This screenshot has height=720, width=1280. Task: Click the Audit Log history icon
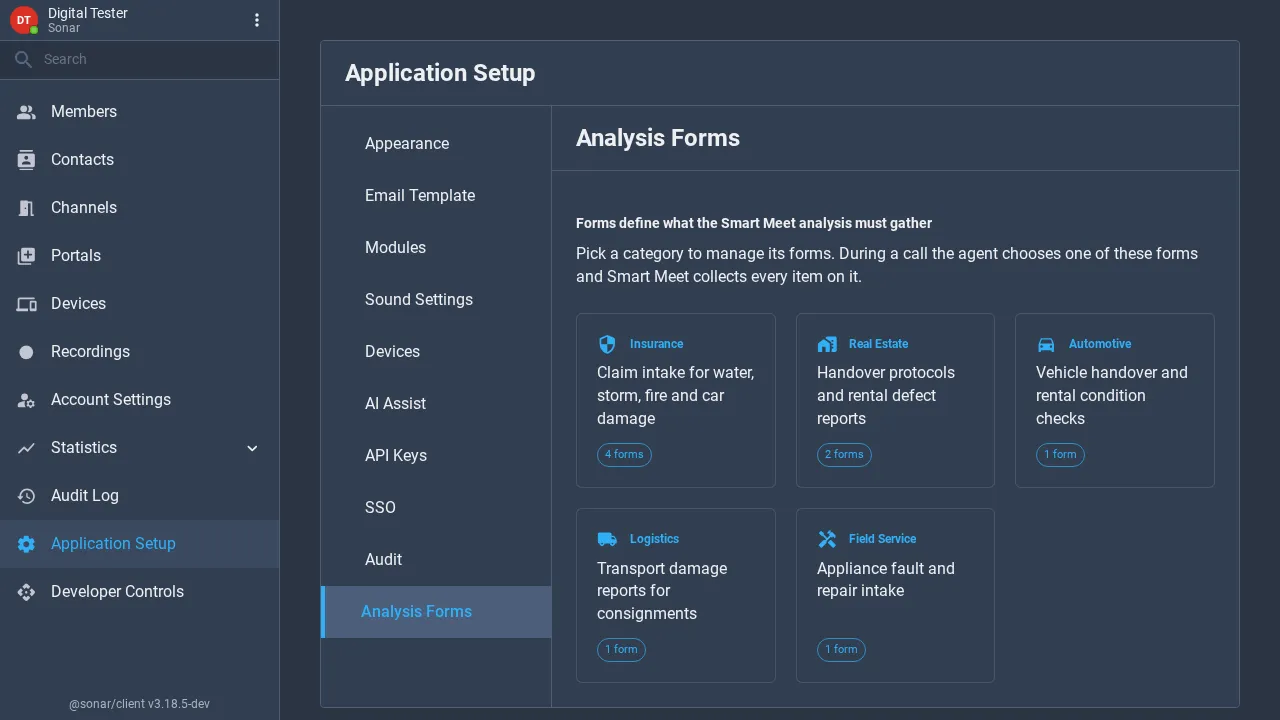coord(26,496)
